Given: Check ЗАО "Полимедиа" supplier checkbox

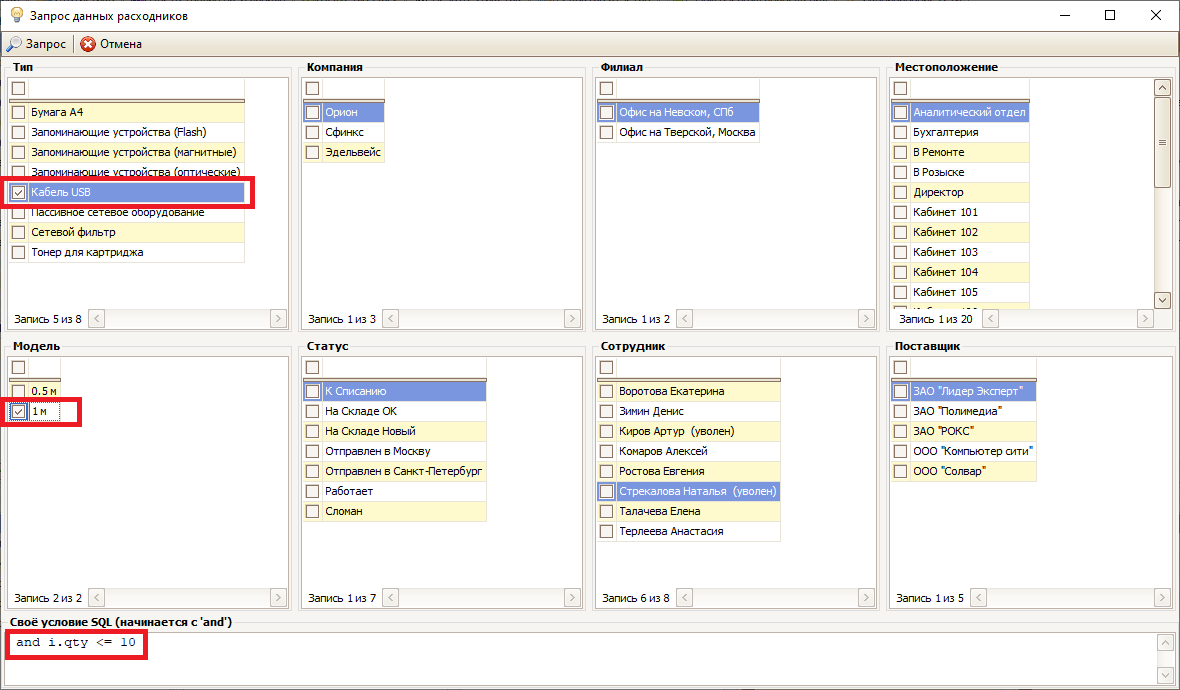Looking at the screenshot, I should [900, 412].
